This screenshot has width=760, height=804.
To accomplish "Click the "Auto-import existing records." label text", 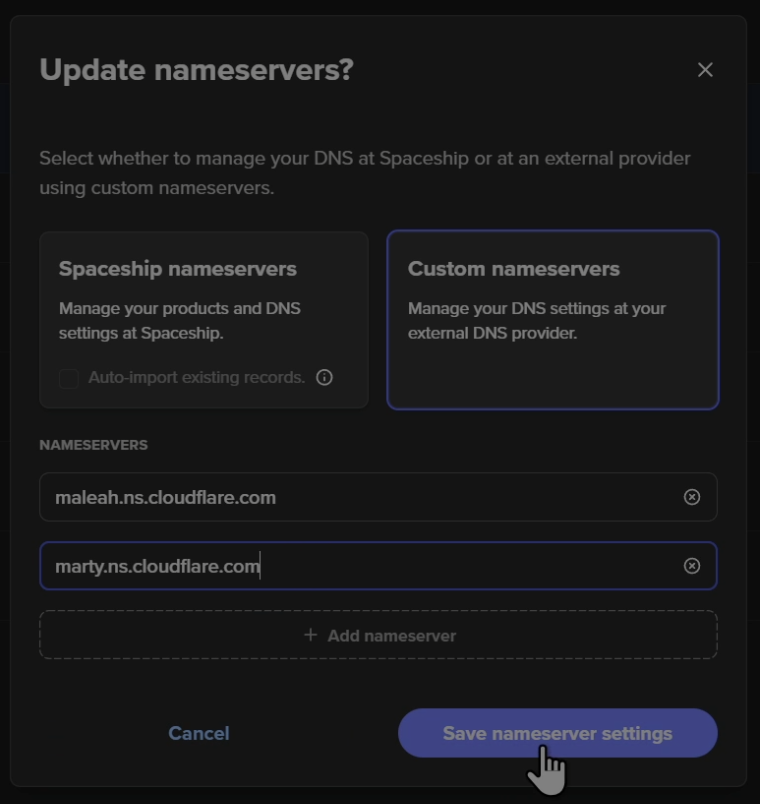I will click(197, 378).
